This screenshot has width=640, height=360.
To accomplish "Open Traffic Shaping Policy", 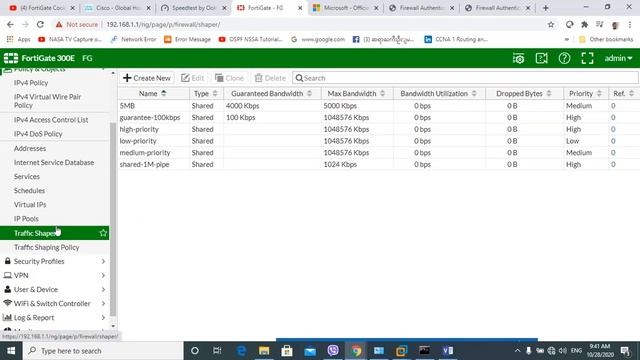I will (x=47, y=247).
